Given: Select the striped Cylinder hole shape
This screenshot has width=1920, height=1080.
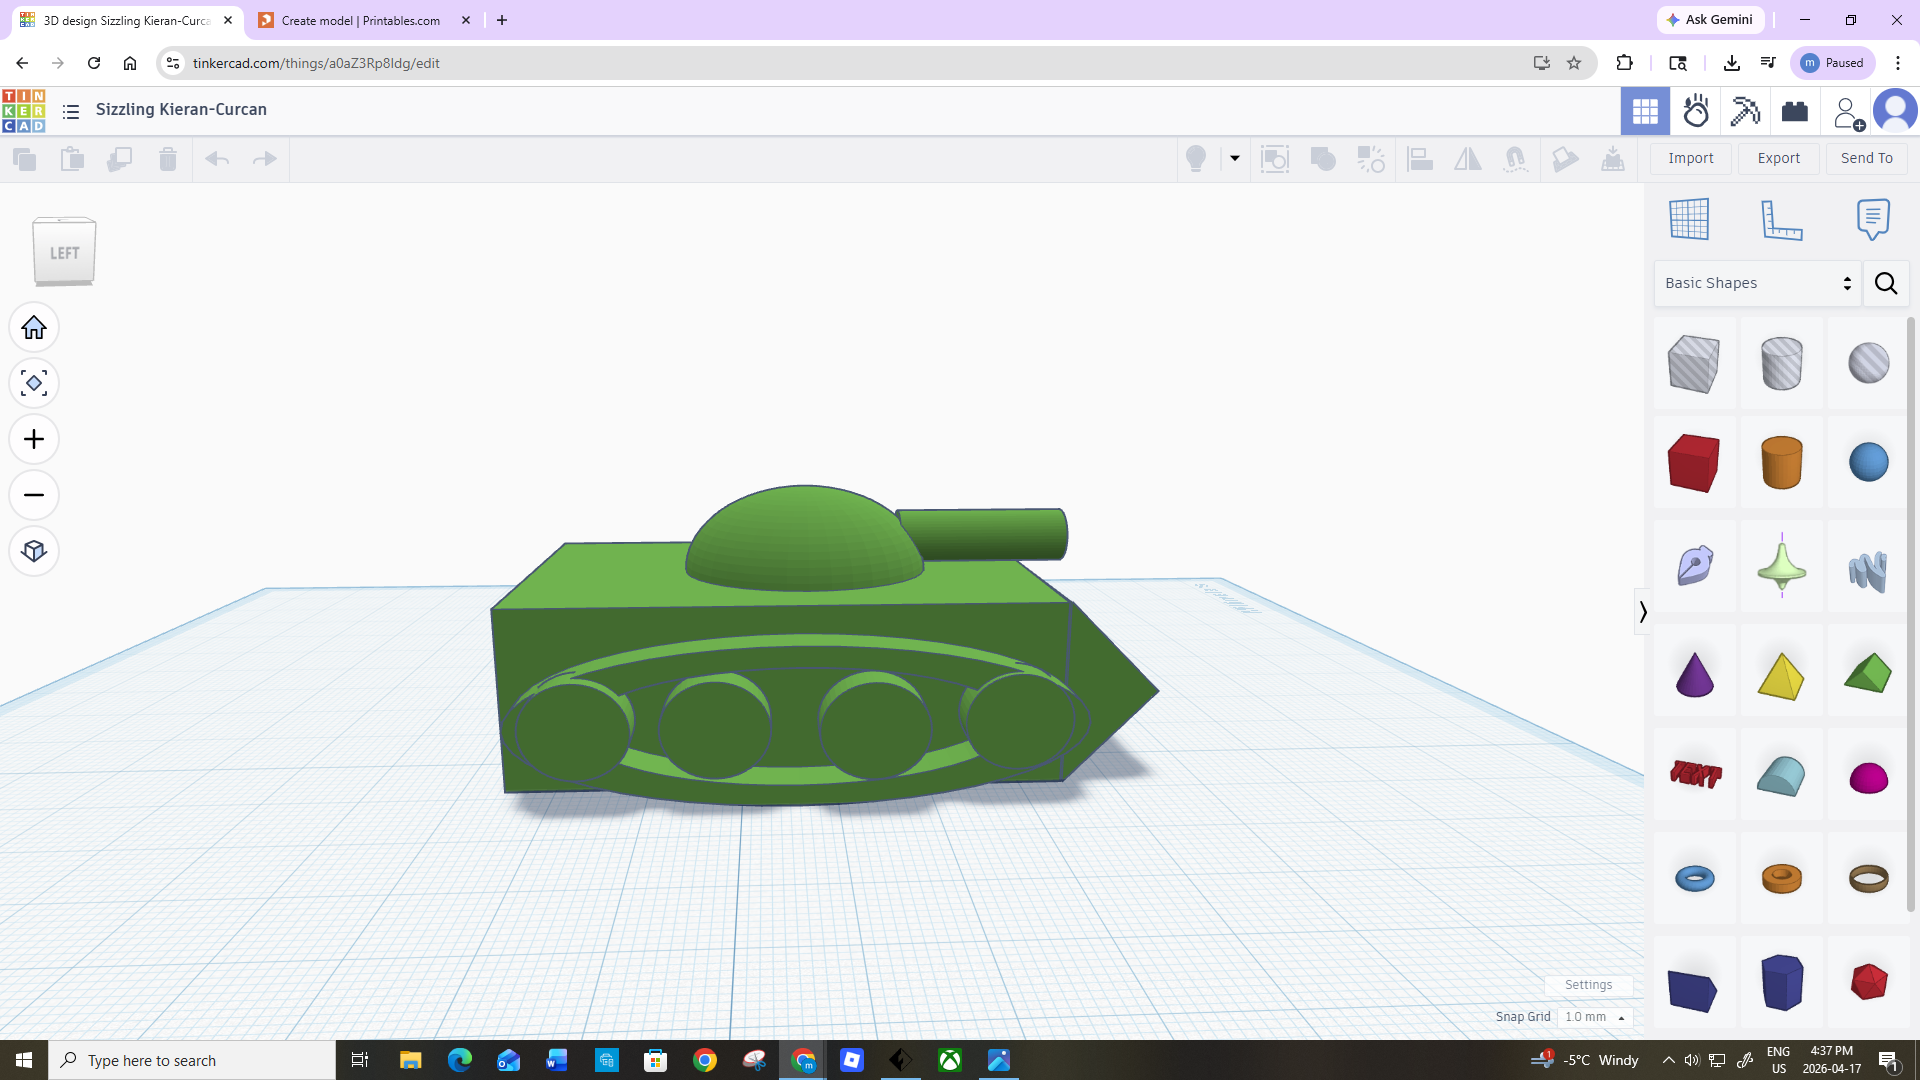Looking at the screenshot, I should point(1781,363).
